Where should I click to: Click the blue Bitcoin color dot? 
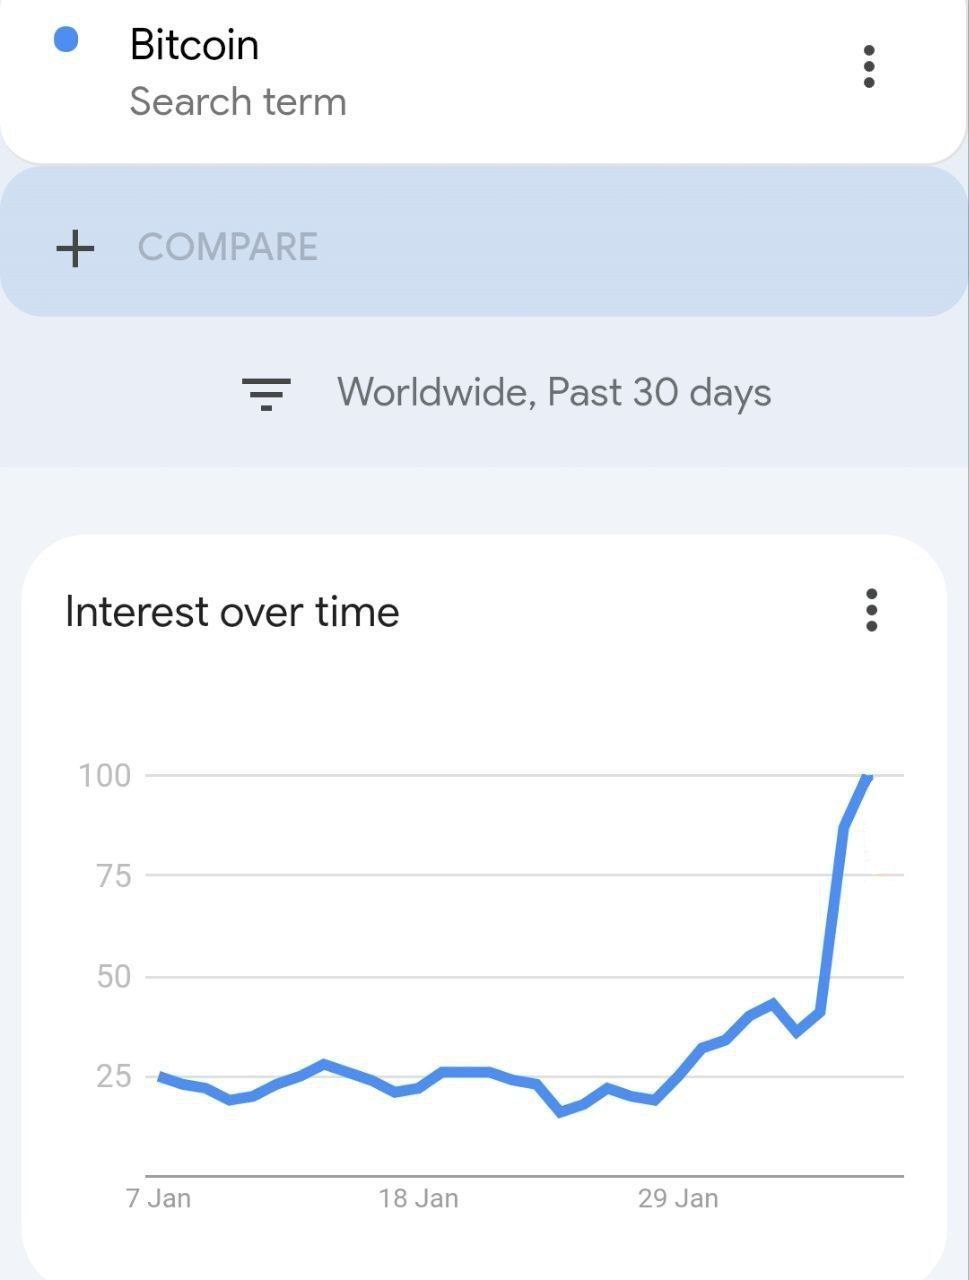click(x=66, y=40)
